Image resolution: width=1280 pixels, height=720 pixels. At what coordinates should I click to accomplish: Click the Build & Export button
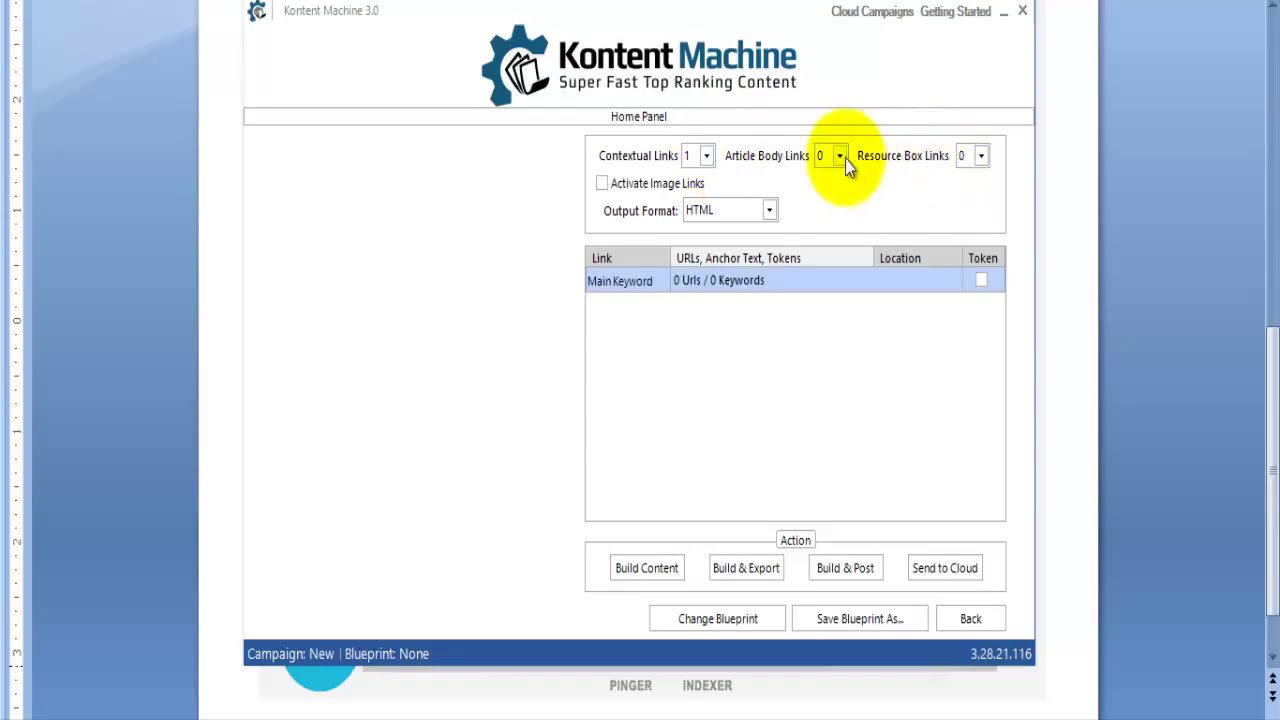click(746, 568)
